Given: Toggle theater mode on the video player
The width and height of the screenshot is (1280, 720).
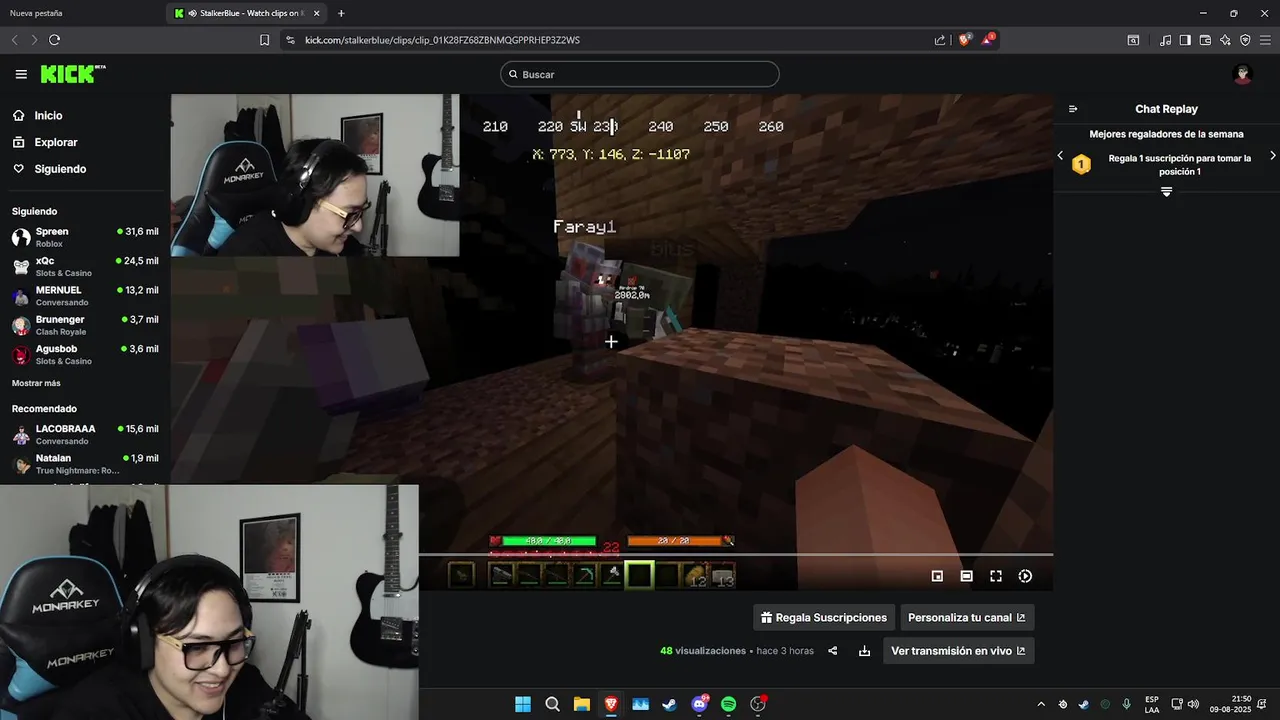Looking at the screenshot, I should point(967,576).
